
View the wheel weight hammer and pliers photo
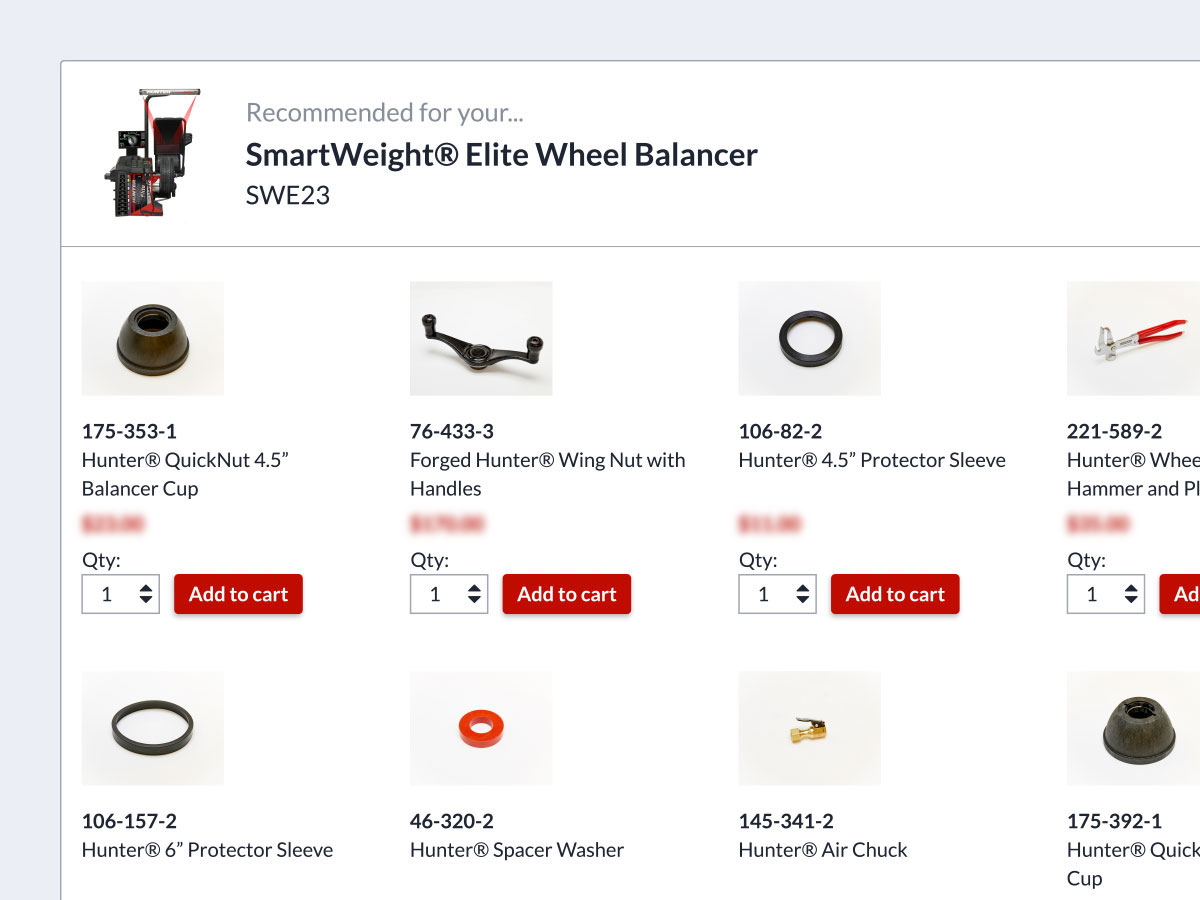(1133, 338)
